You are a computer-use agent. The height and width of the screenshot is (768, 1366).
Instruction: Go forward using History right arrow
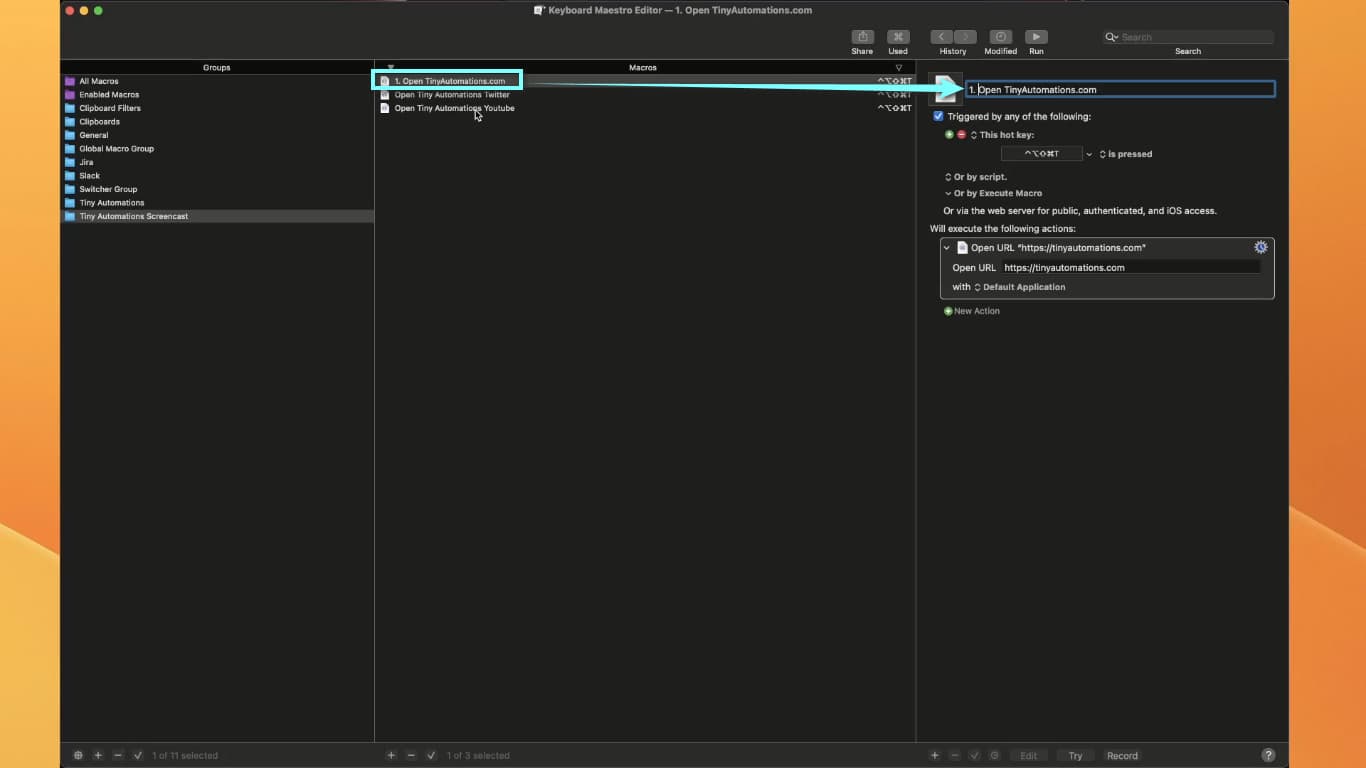[965, 37]
